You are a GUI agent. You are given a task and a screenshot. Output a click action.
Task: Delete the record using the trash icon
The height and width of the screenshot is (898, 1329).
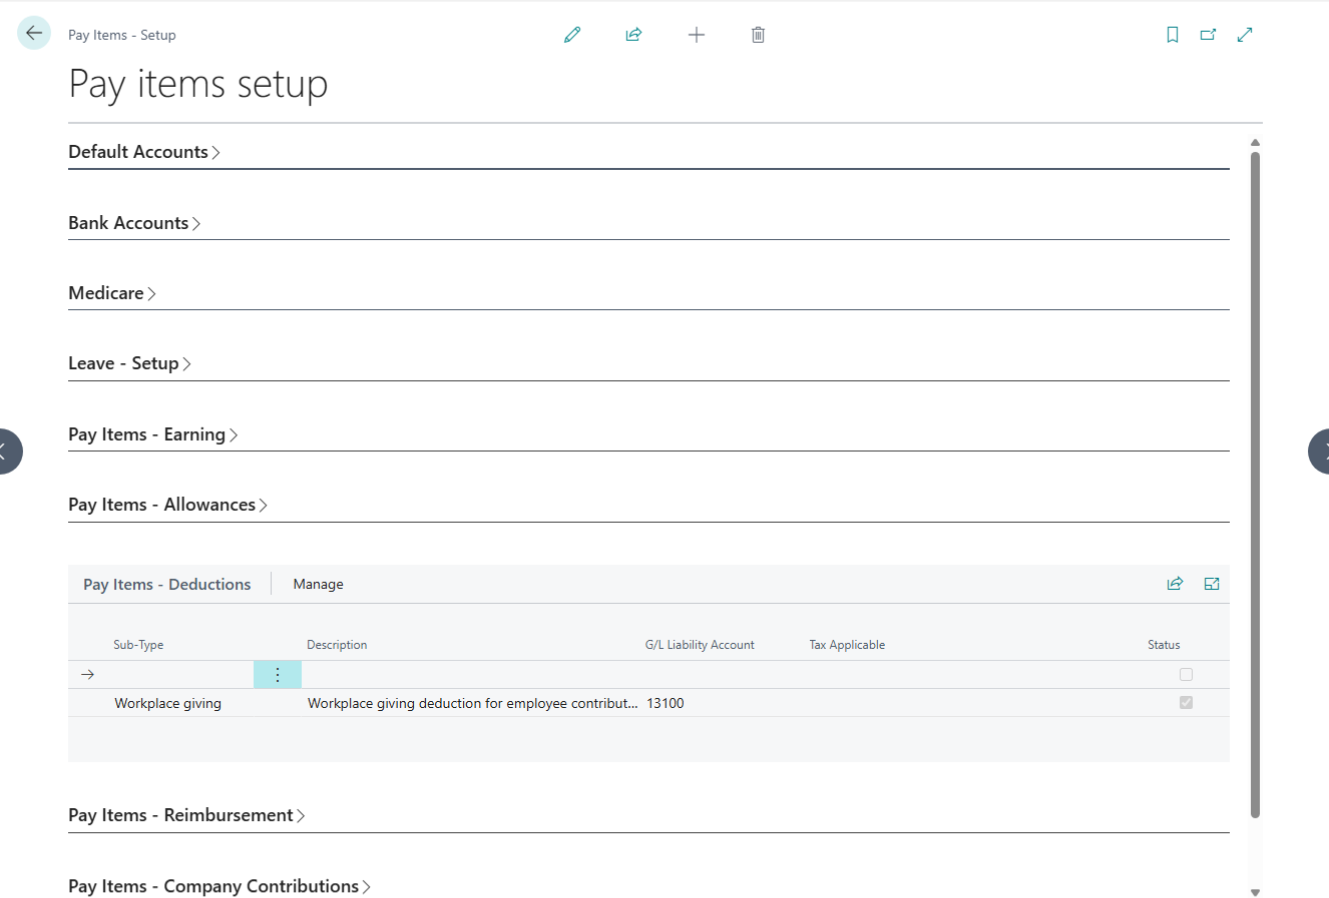click(x=757, y=34)
